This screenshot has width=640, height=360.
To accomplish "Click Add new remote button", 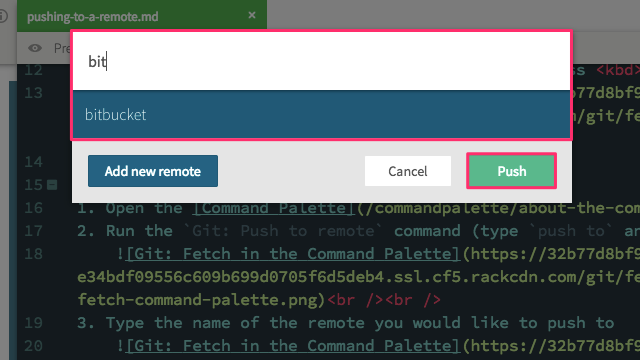I will click(153, 171).
